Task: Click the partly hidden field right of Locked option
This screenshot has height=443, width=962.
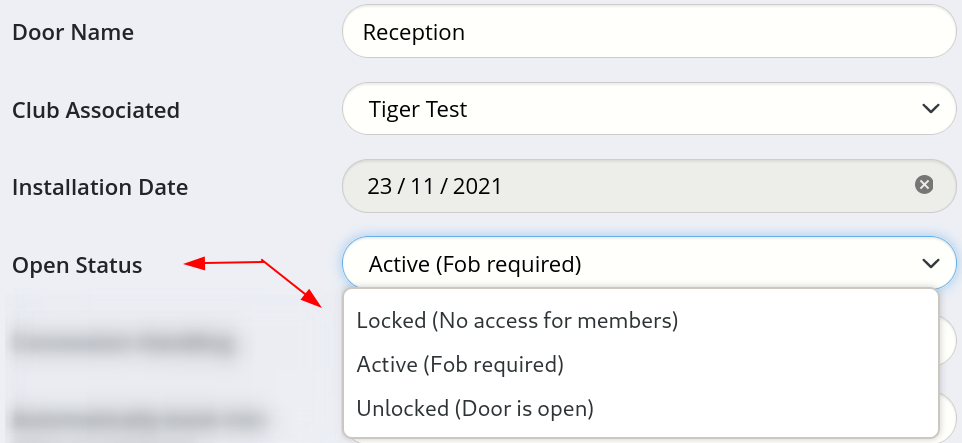Action: click(949, 338)
